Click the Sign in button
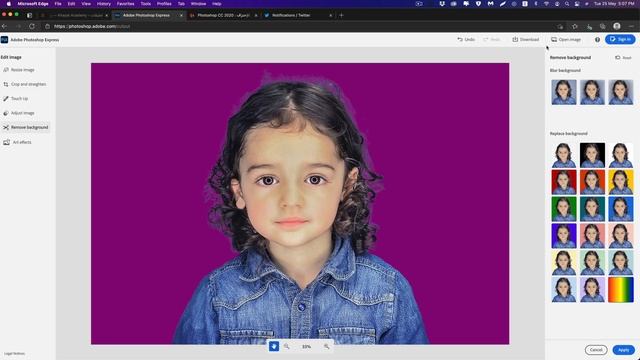The height and width of the screenshot is (360, 640). [620, 39]
